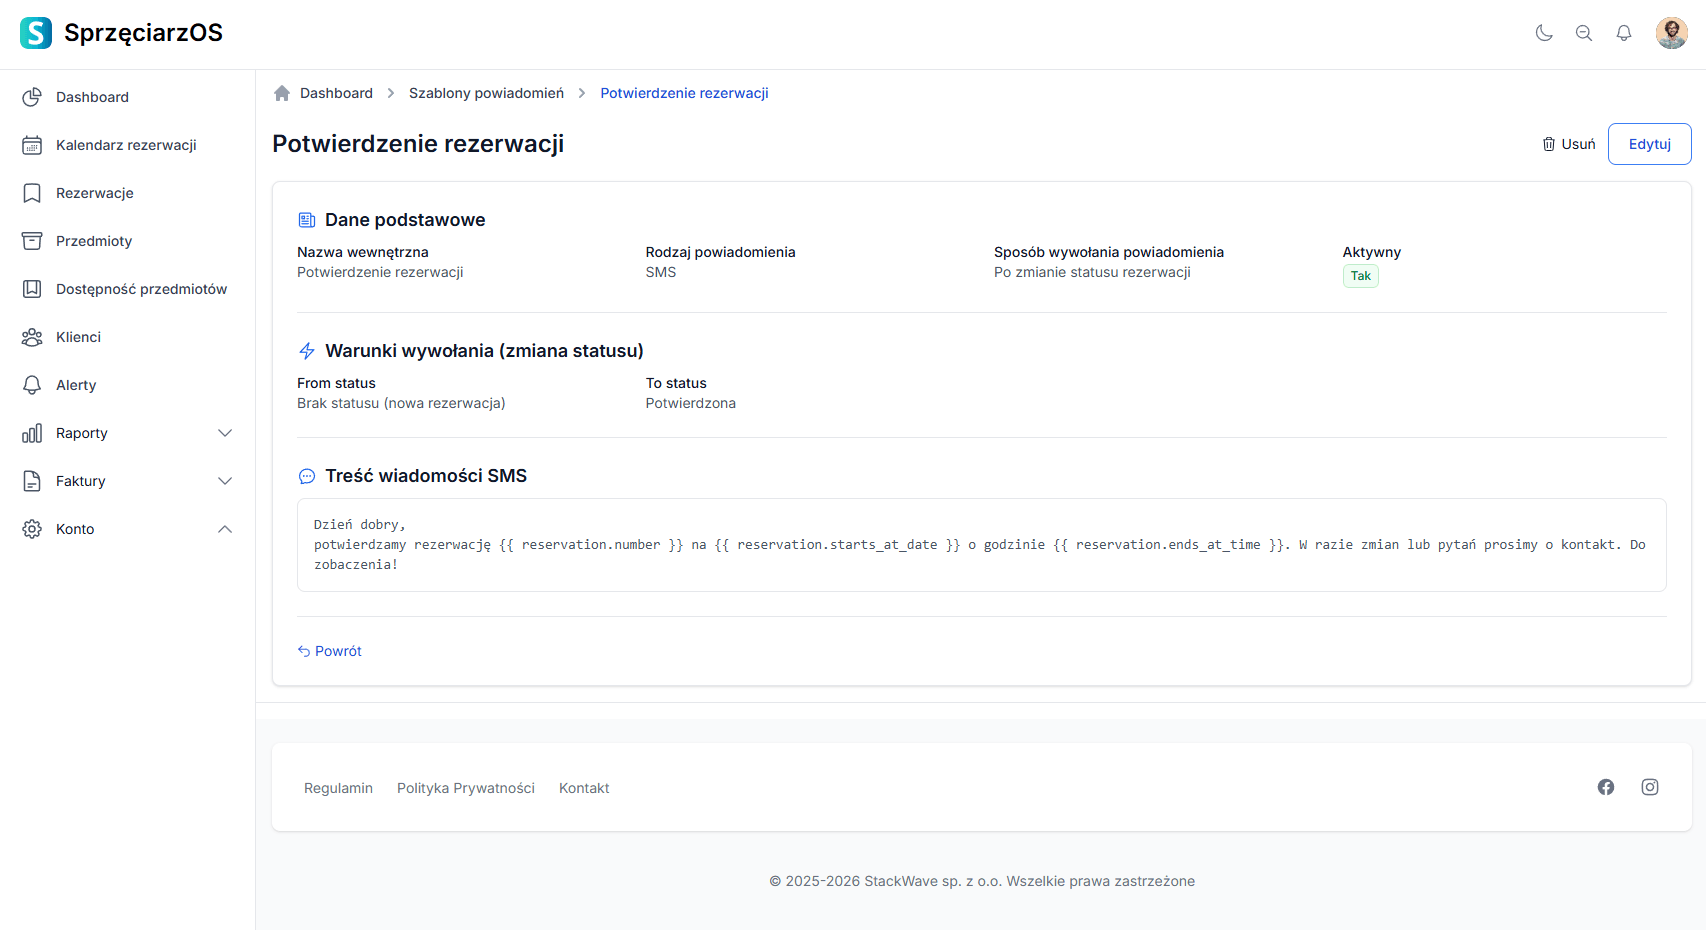The image size is (1706, 930).
Task: Open Alerty from the sidebar
Action: 76,385
